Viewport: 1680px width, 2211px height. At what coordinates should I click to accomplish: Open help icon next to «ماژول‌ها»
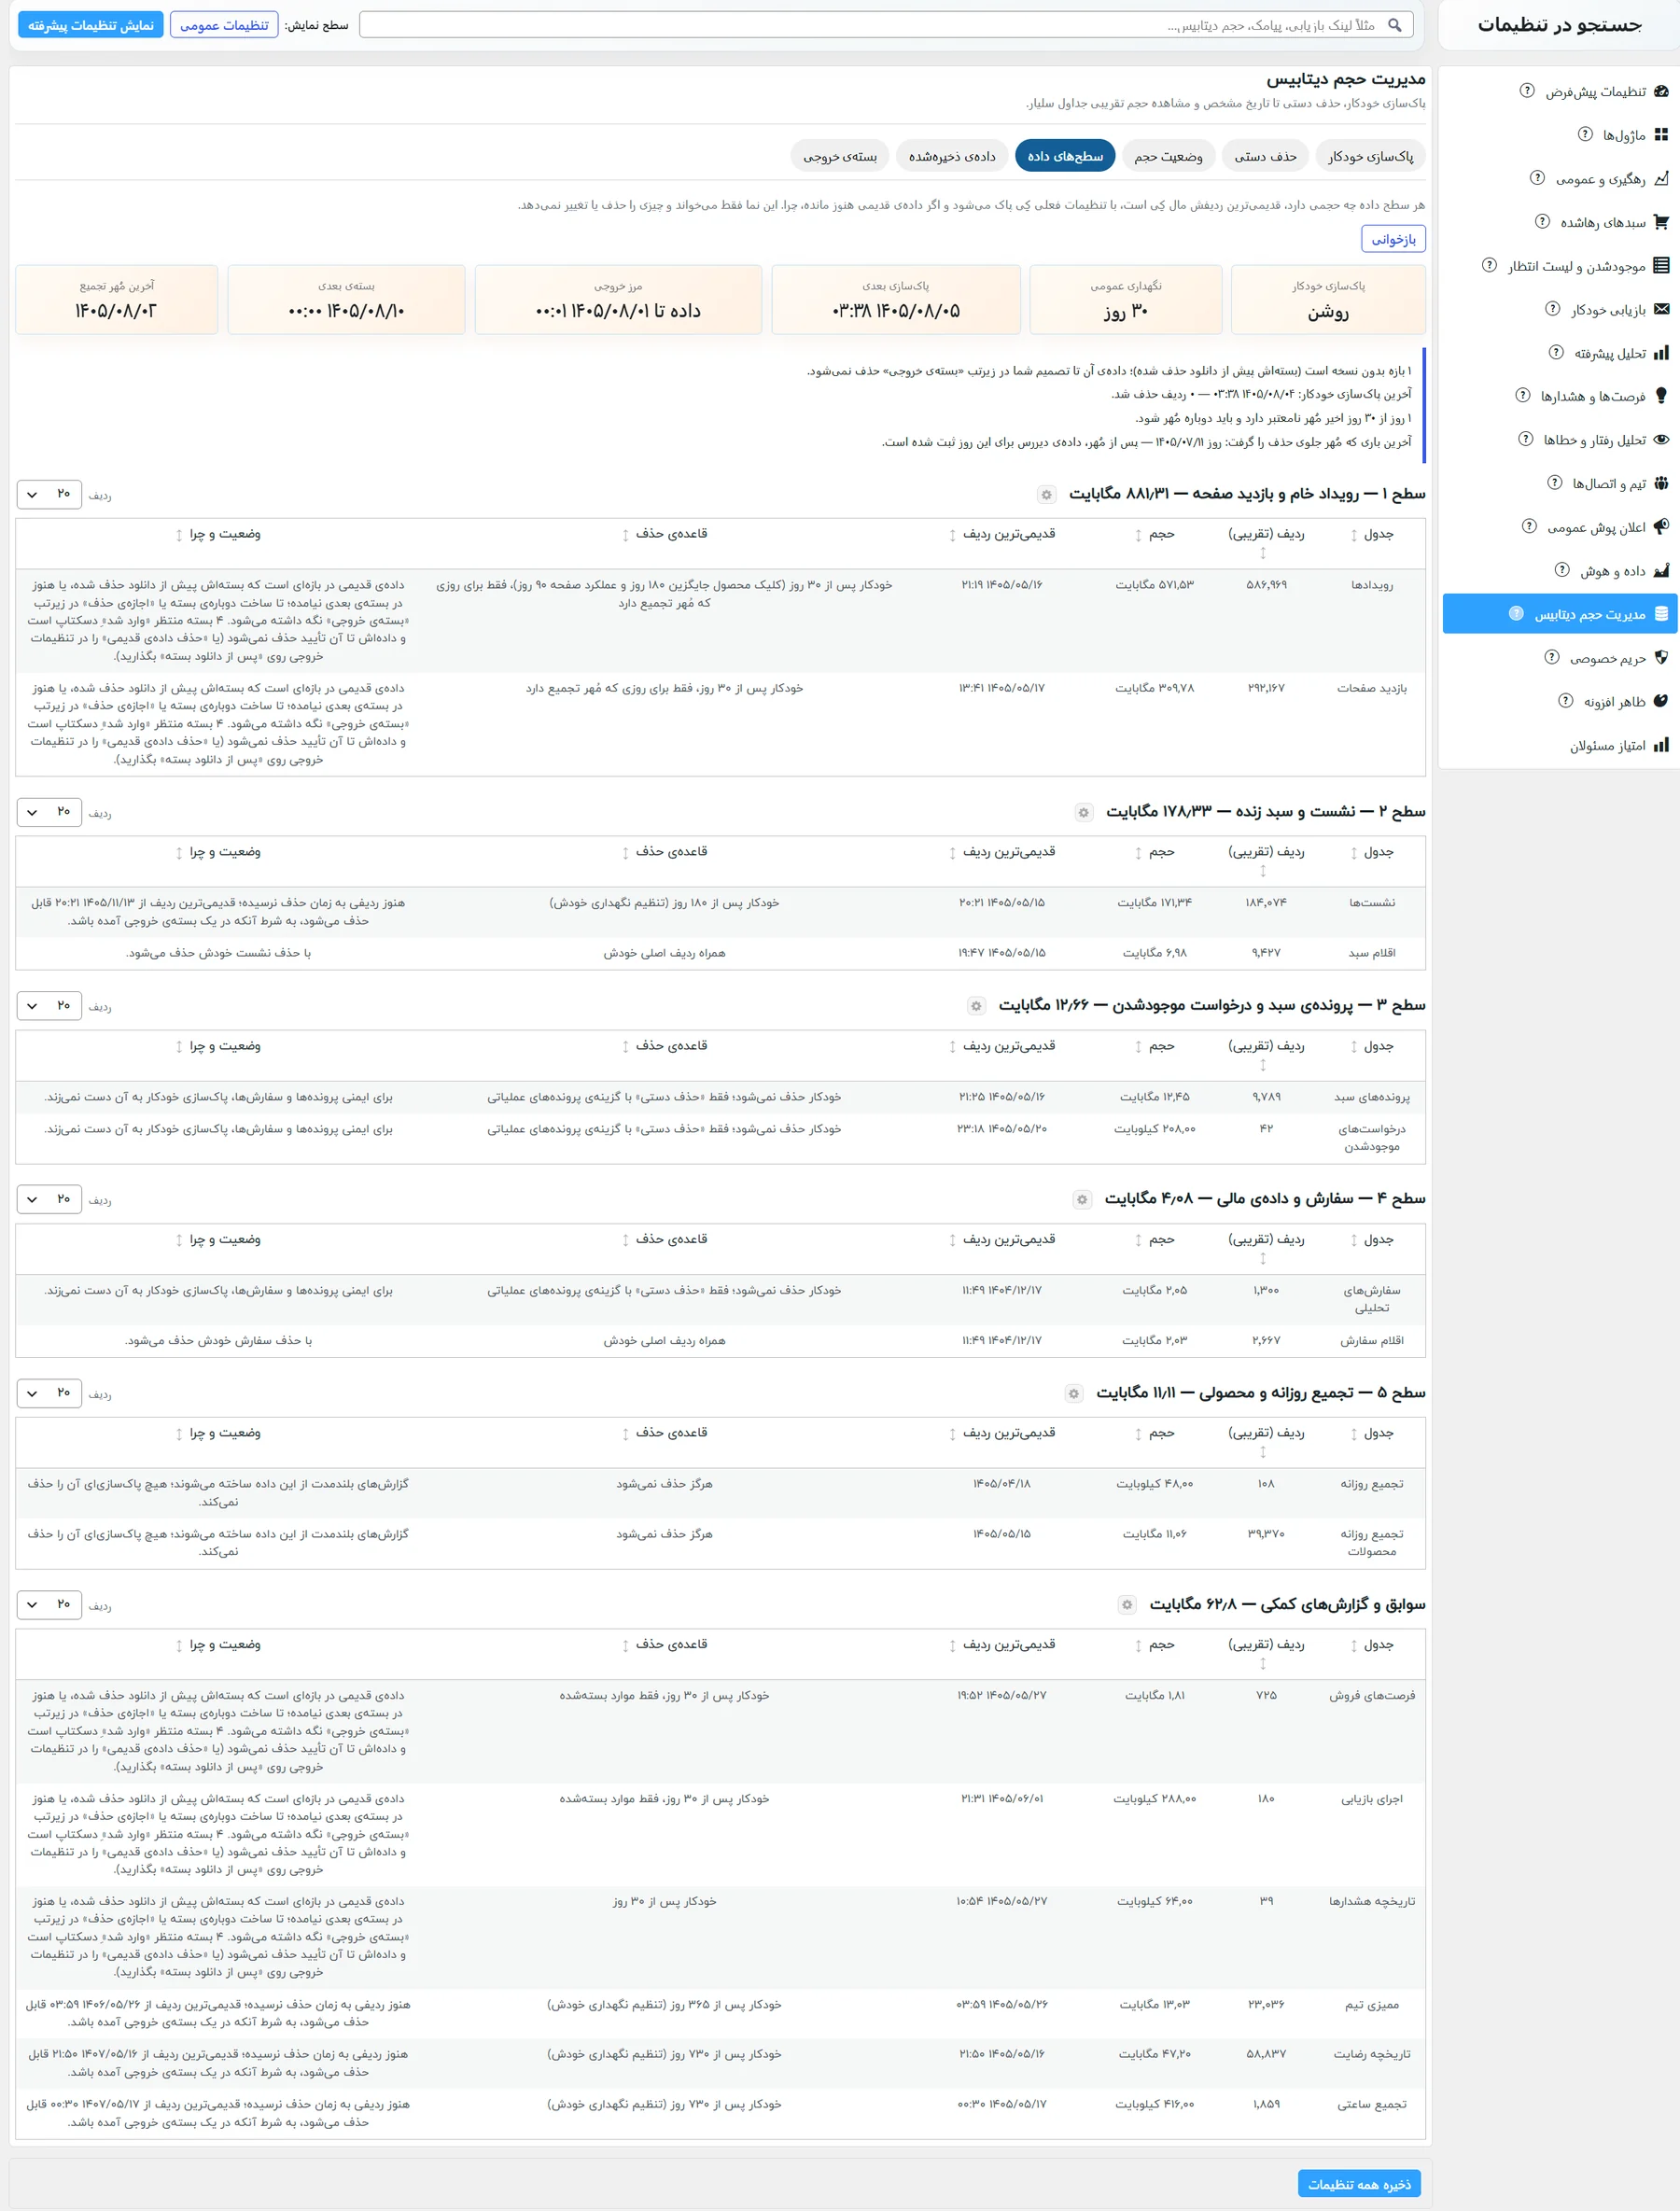(1585, 134)
